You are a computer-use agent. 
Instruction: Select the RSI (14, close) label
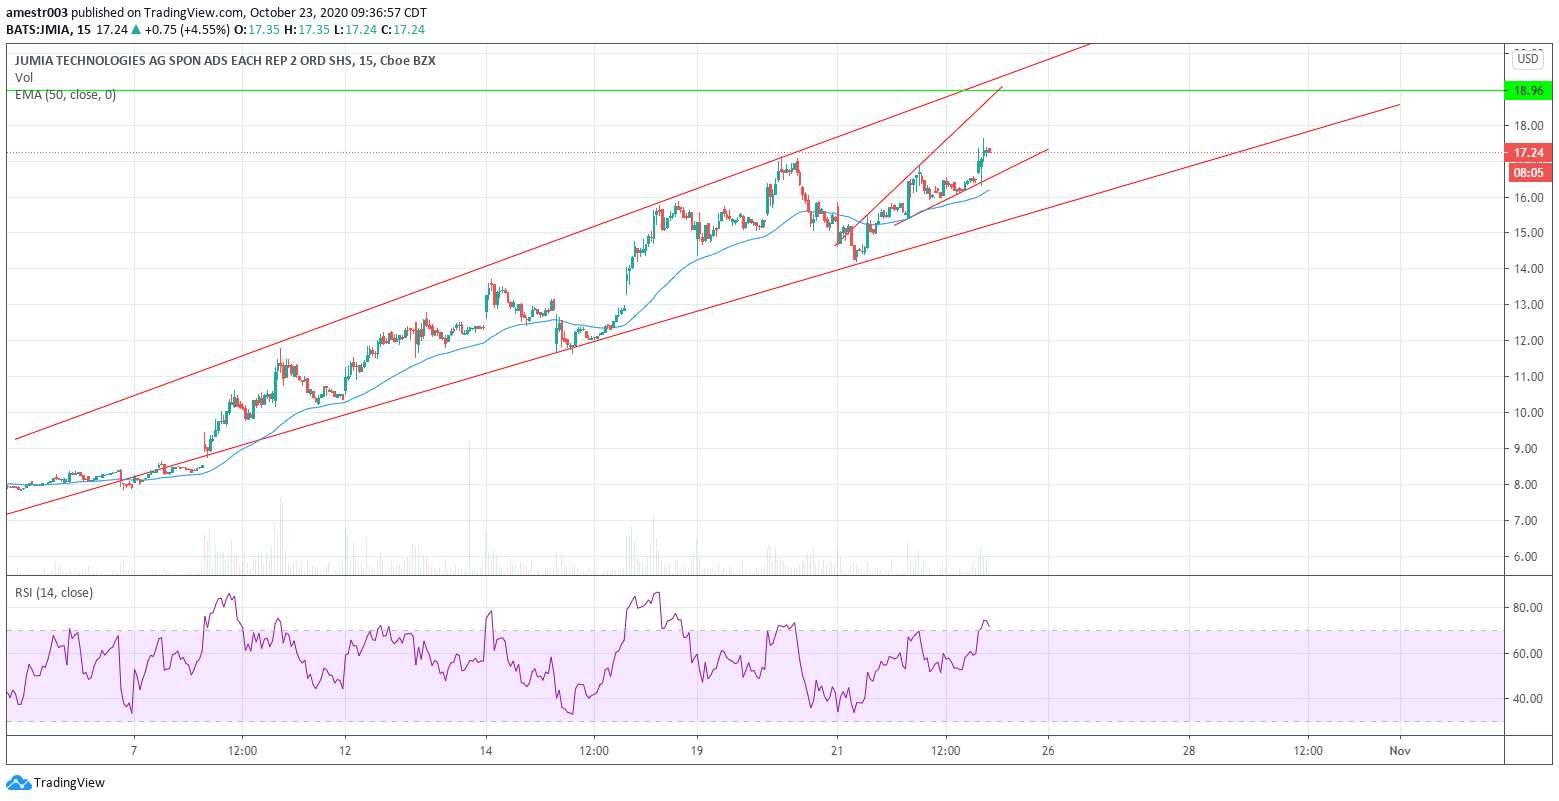coord(54,593)
